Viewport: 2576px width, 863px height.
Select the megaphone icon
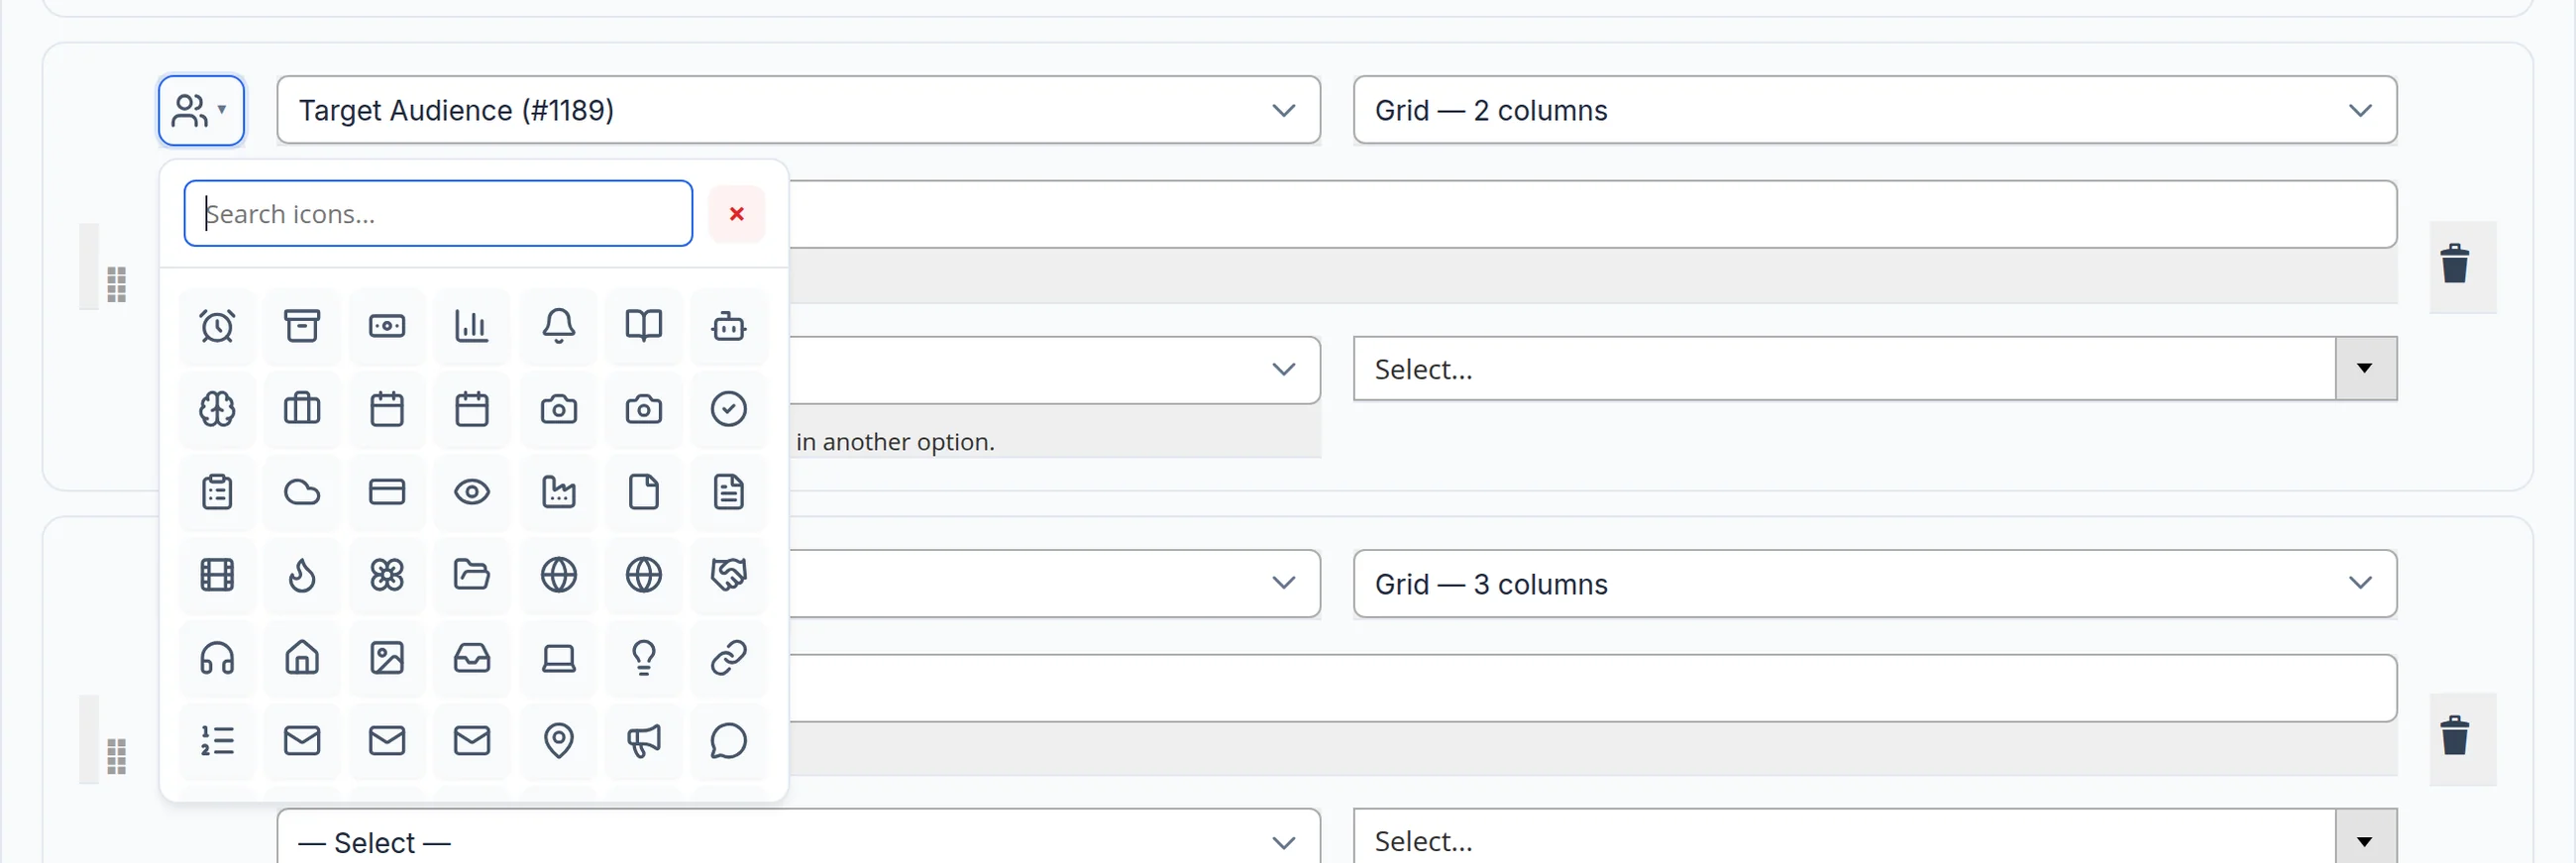[x=644, y=741]
